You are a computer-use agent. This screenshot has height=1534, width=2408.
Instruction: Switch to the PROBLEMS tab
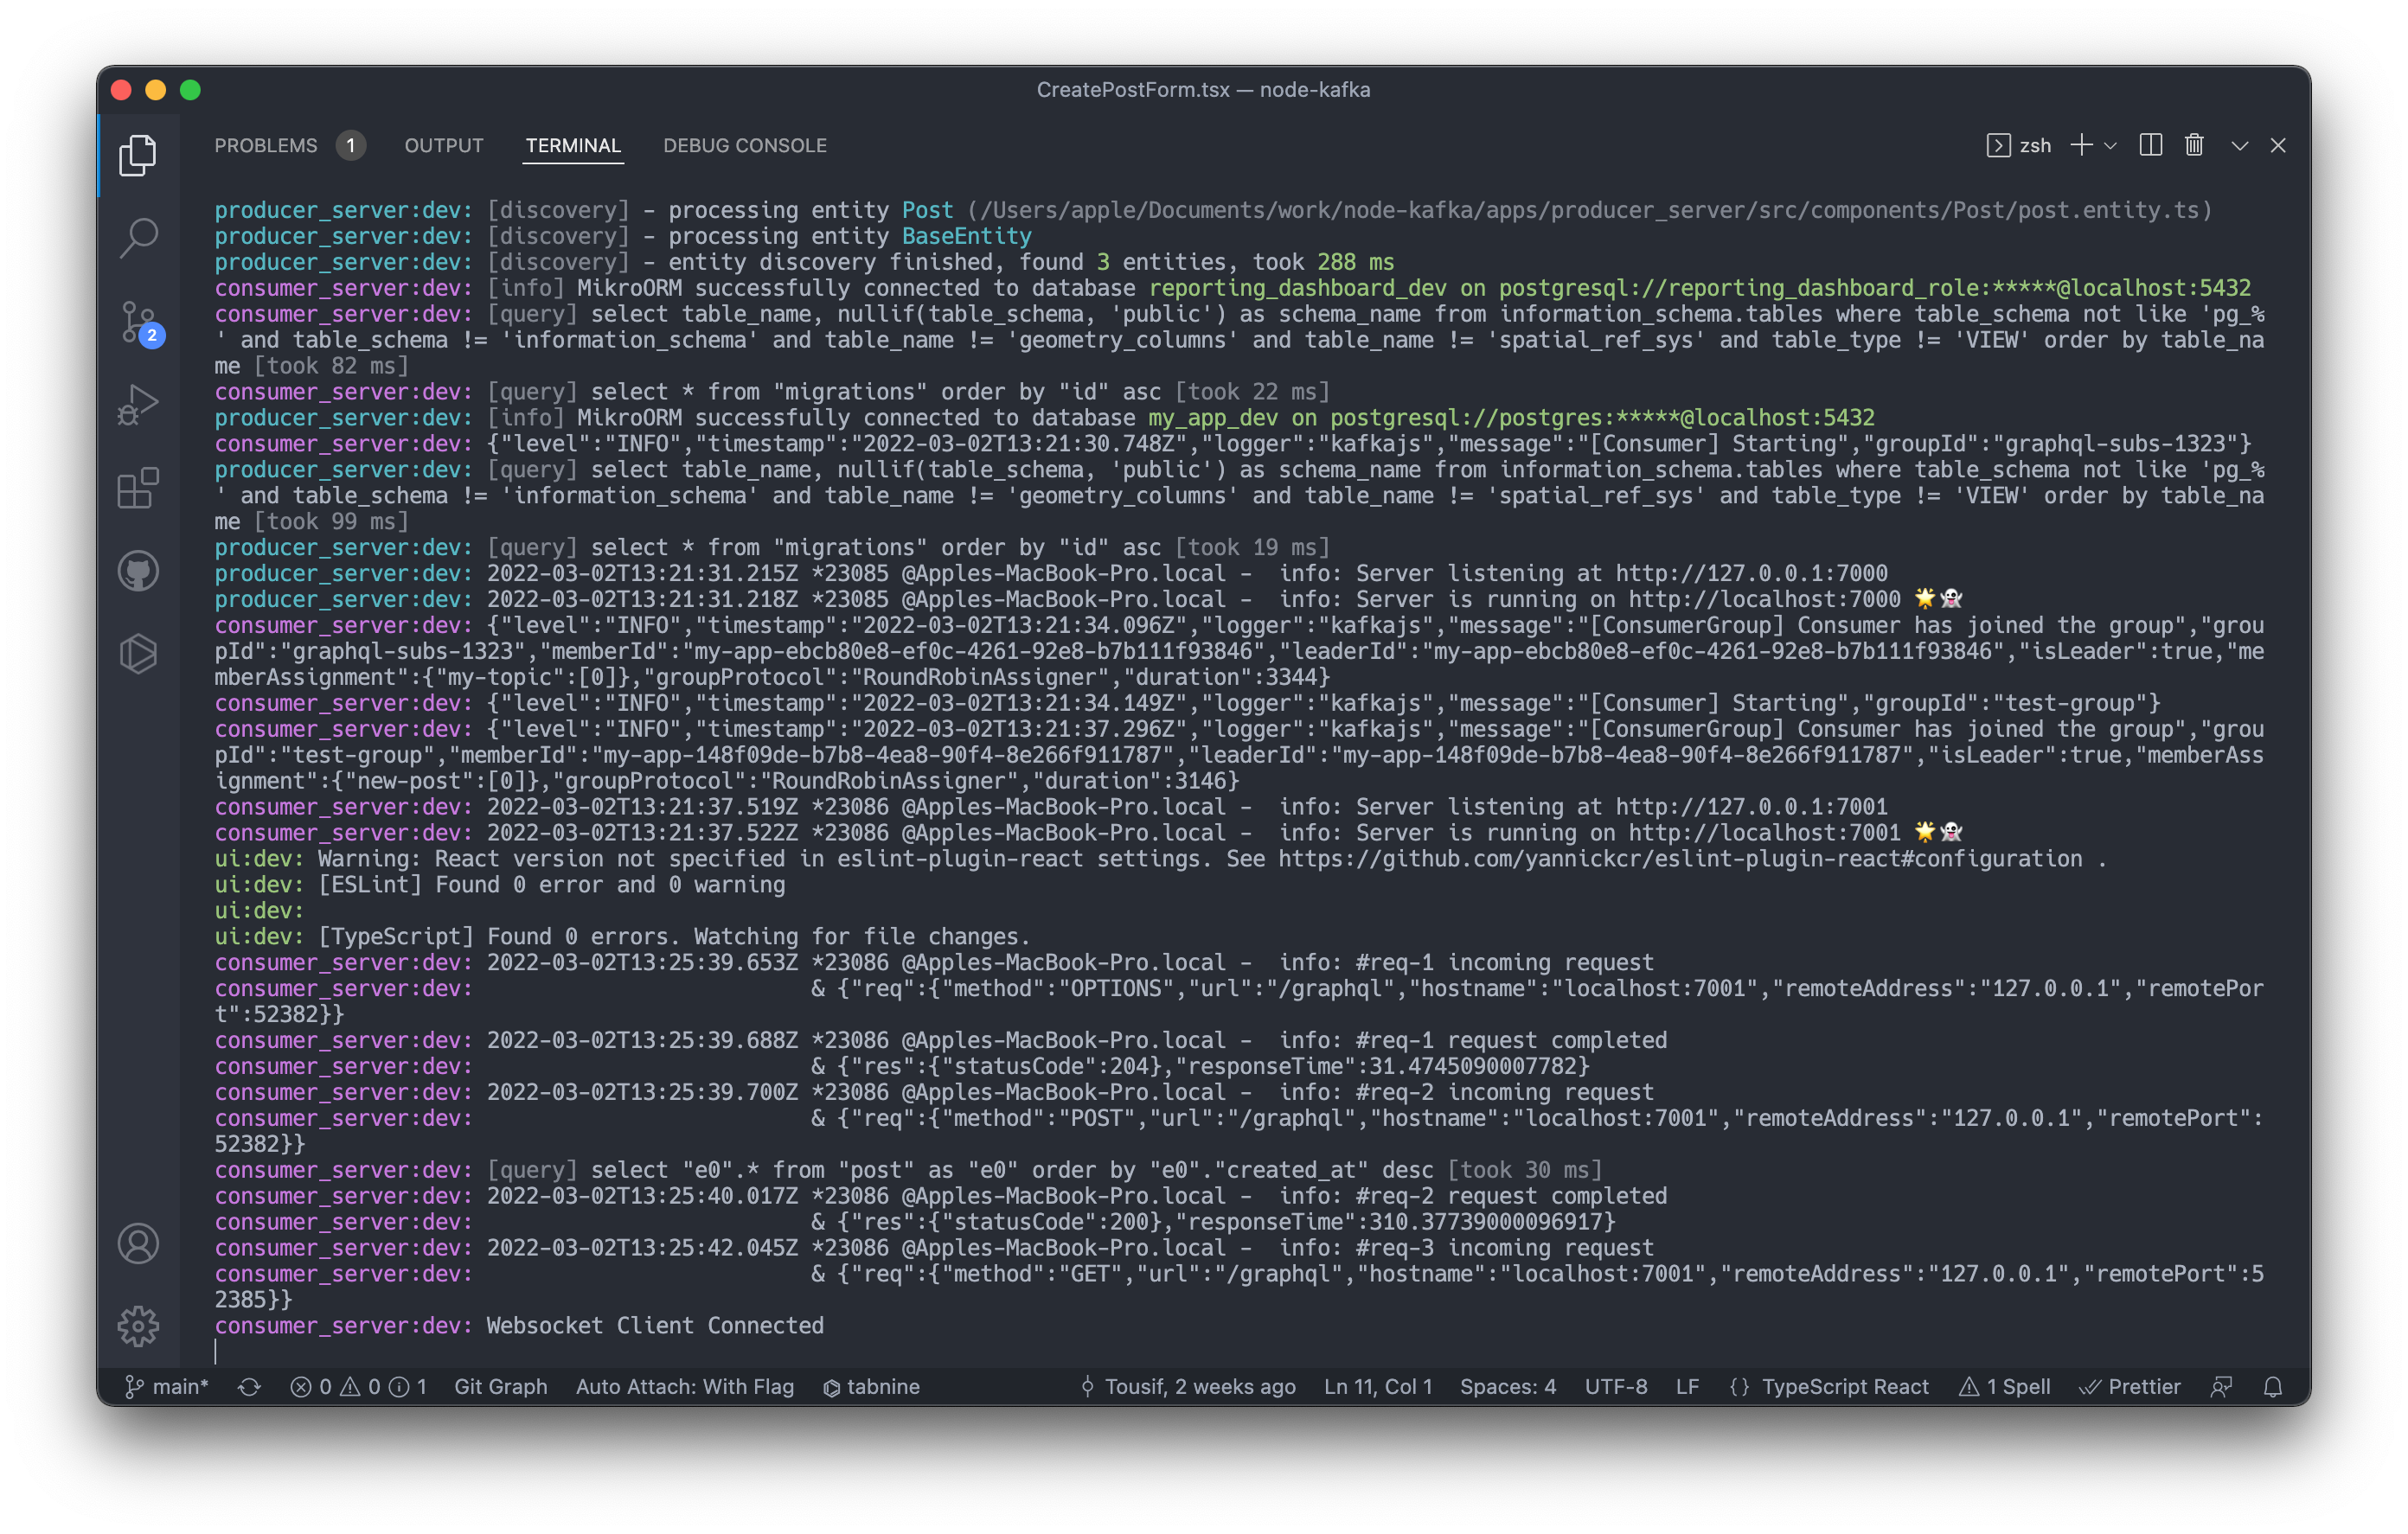point(266,146)
